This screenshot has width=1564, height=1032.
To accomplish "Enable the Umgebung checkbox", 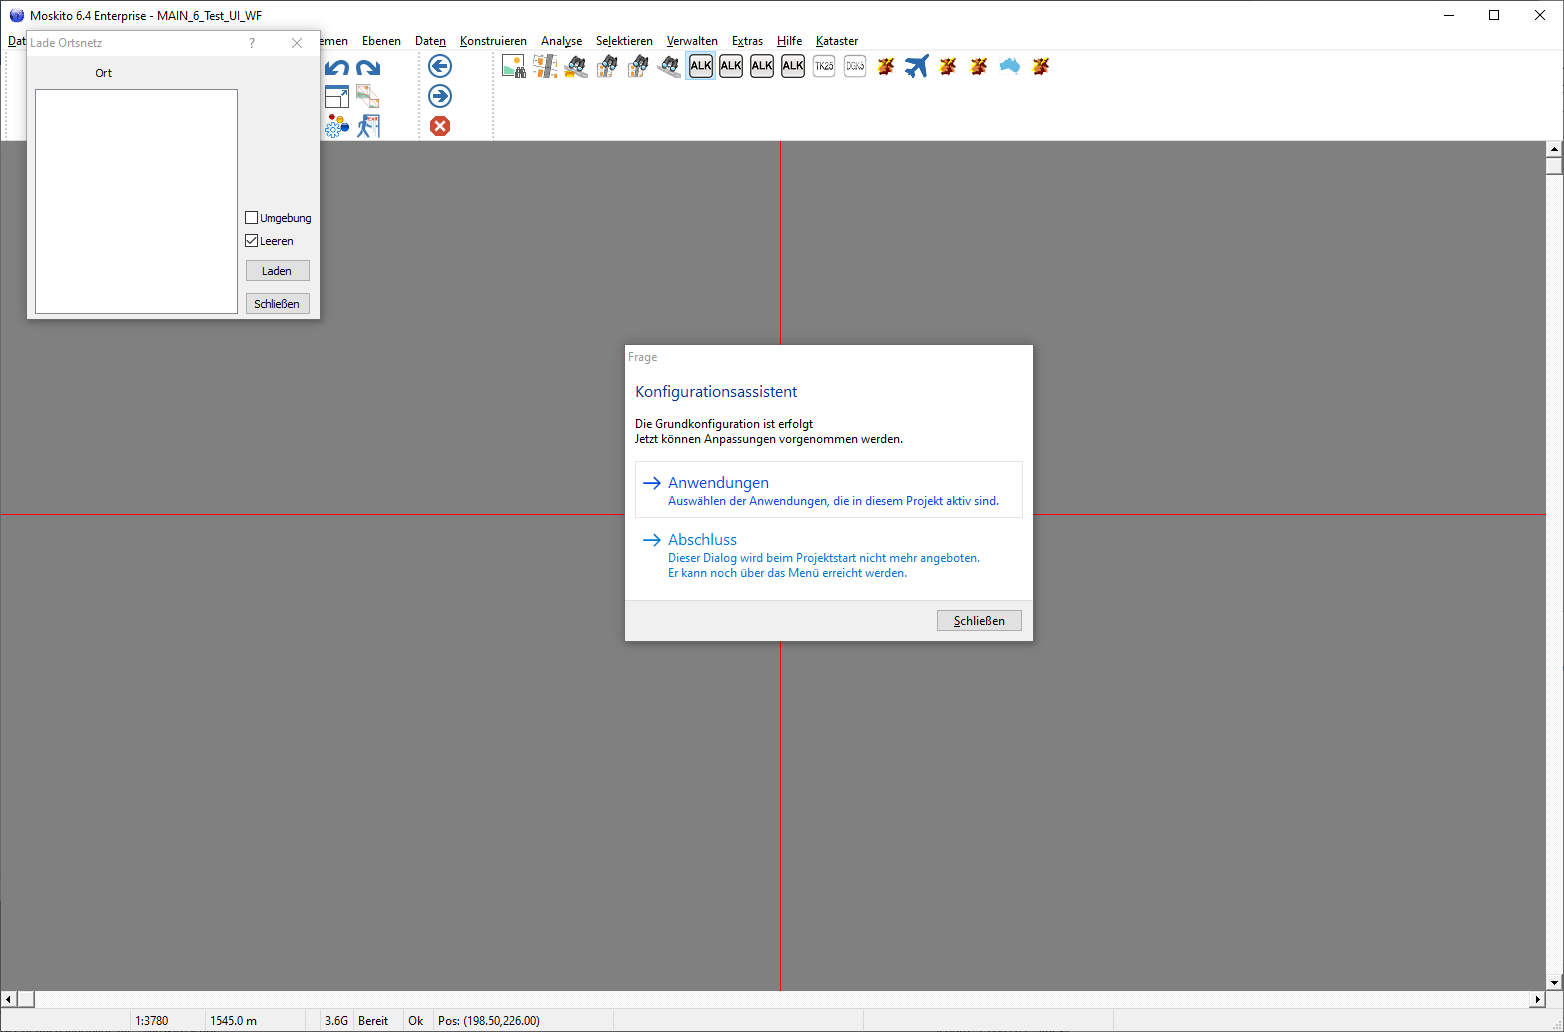I will 252,218.
